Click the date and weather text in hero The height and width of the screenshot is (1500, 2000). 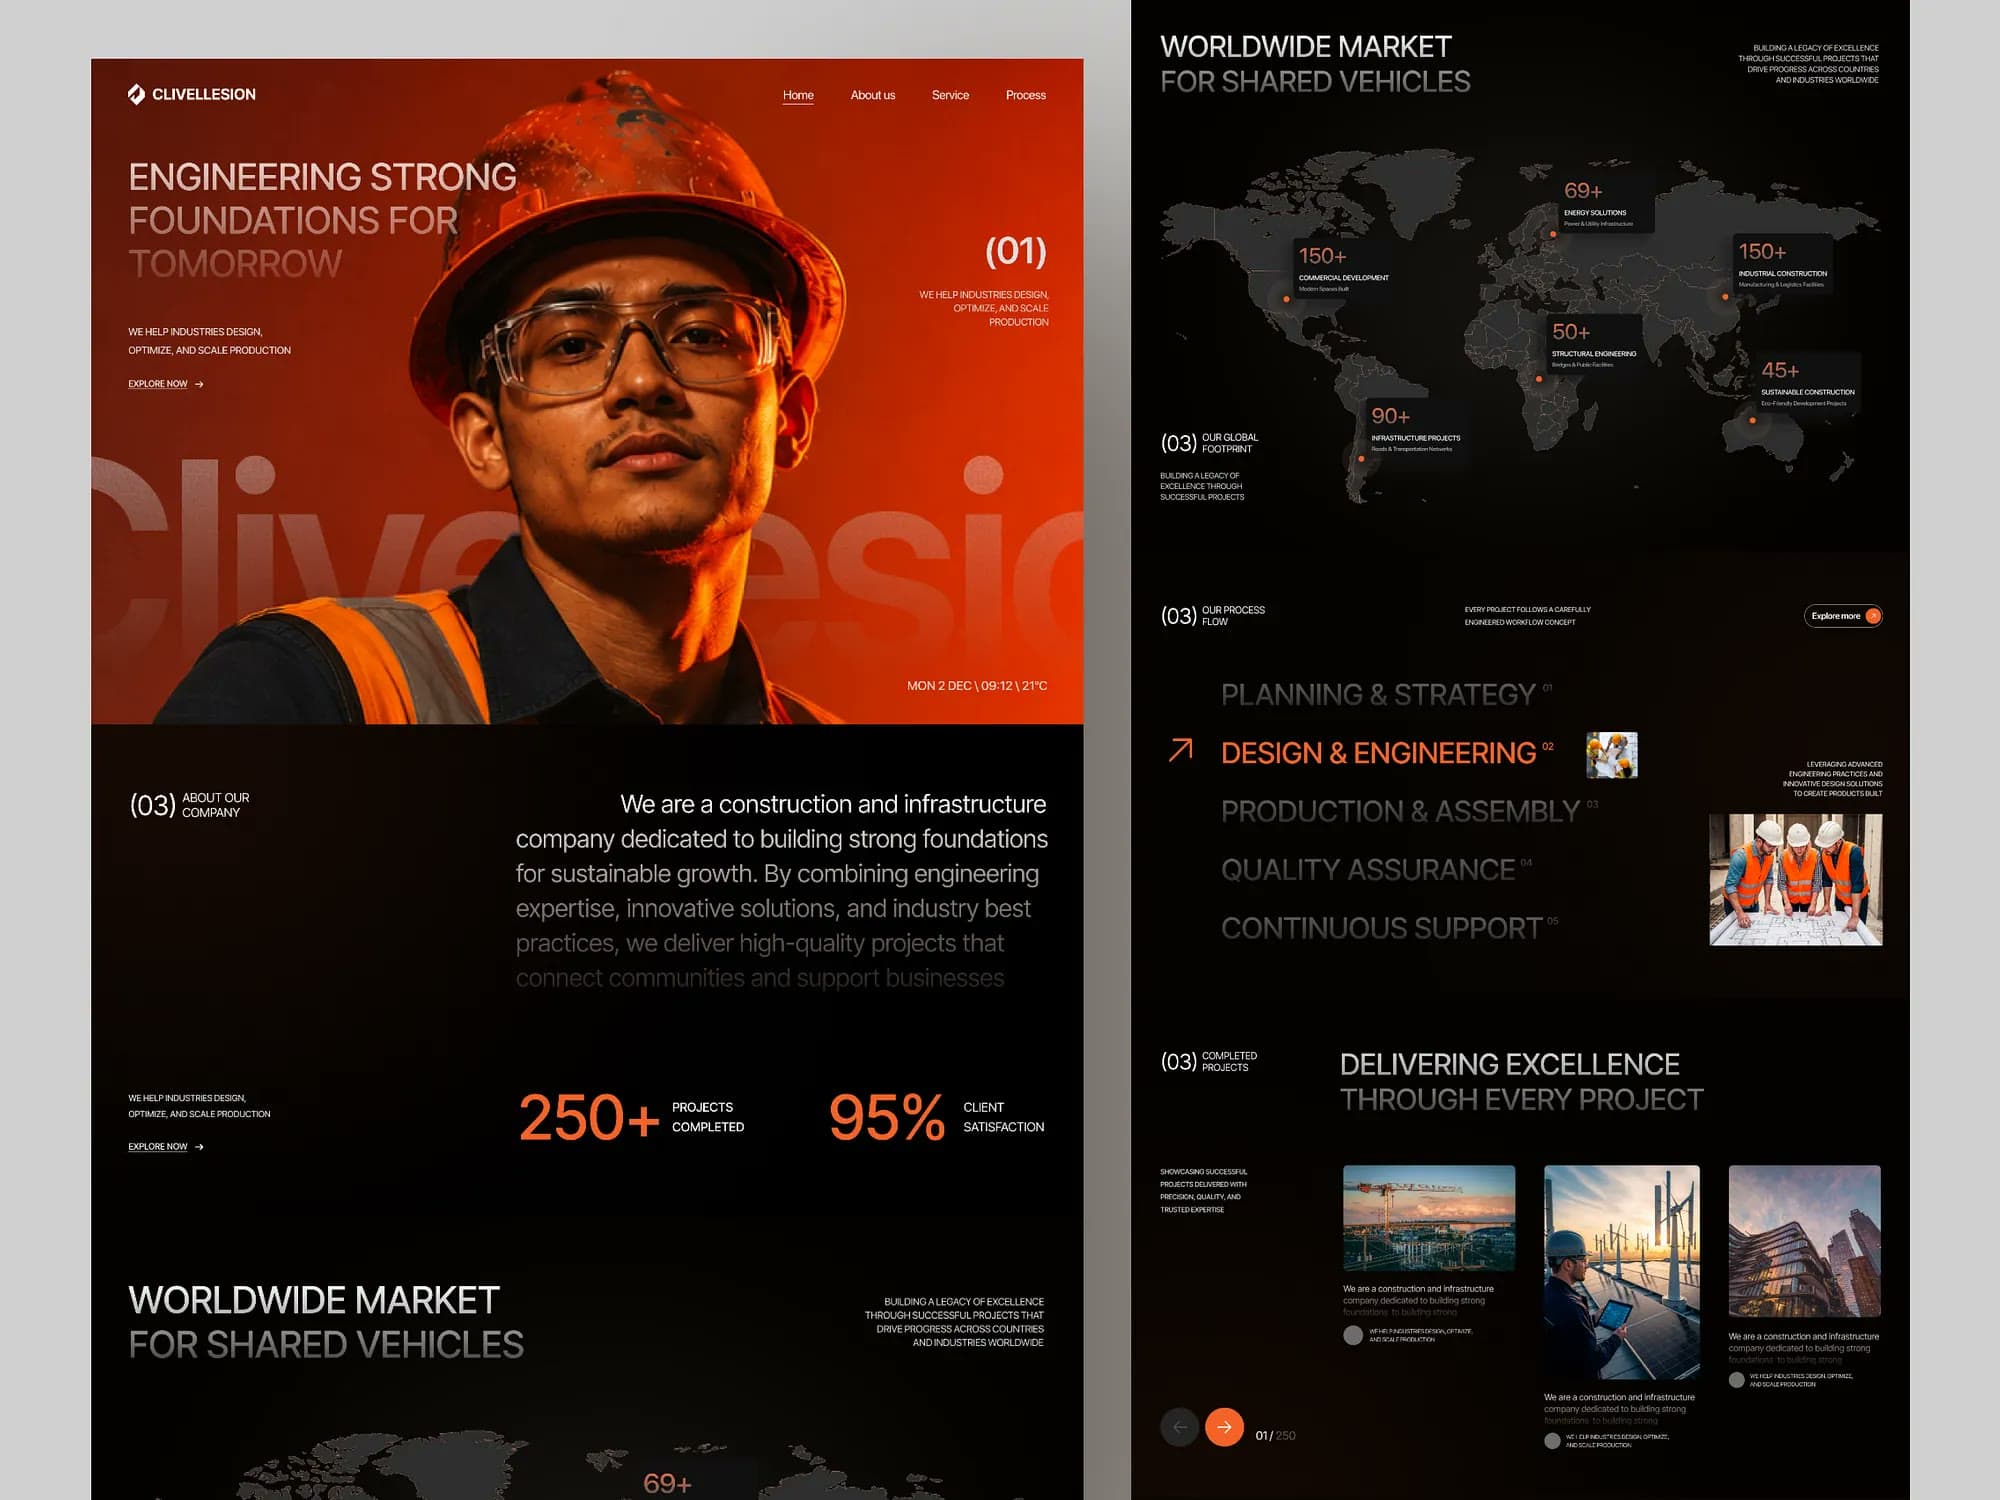pos(977,686)
